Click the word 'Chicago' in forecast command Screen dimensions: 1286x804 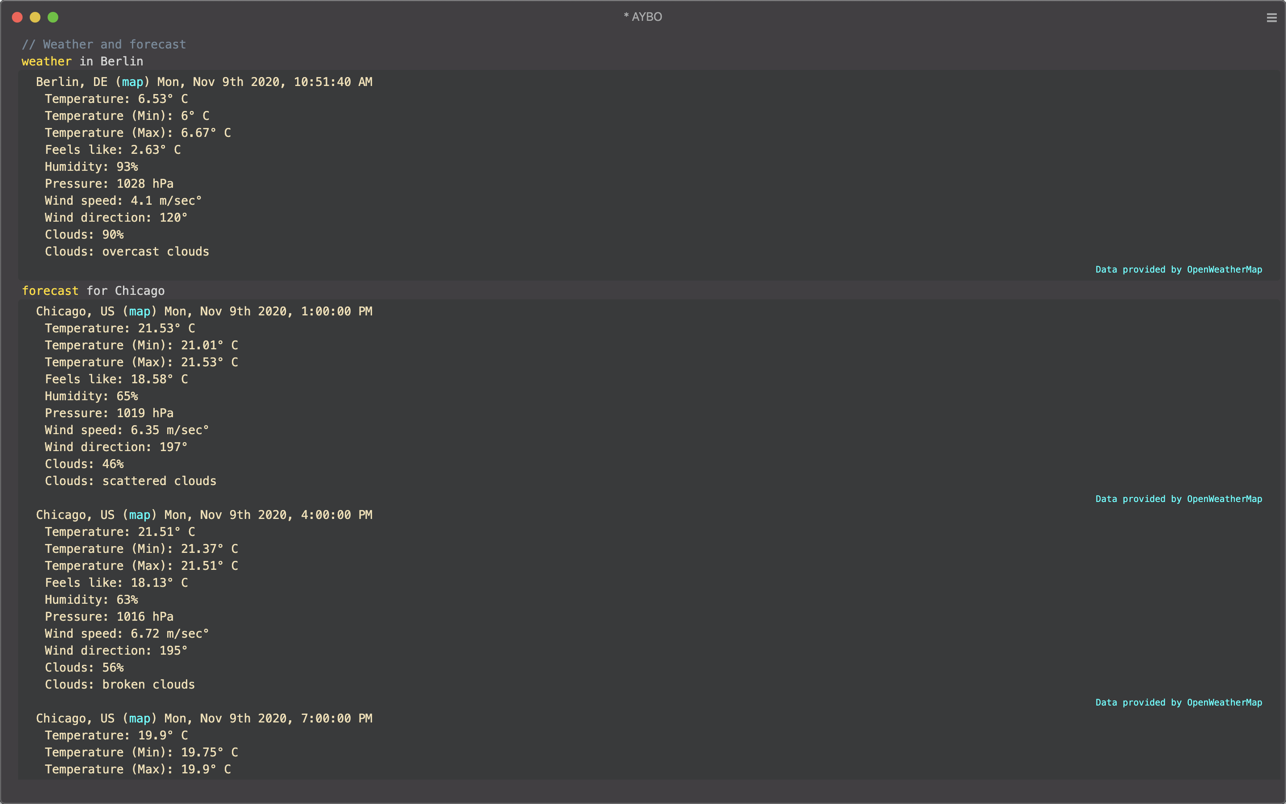pyautogui.click(x=139, y=291)
